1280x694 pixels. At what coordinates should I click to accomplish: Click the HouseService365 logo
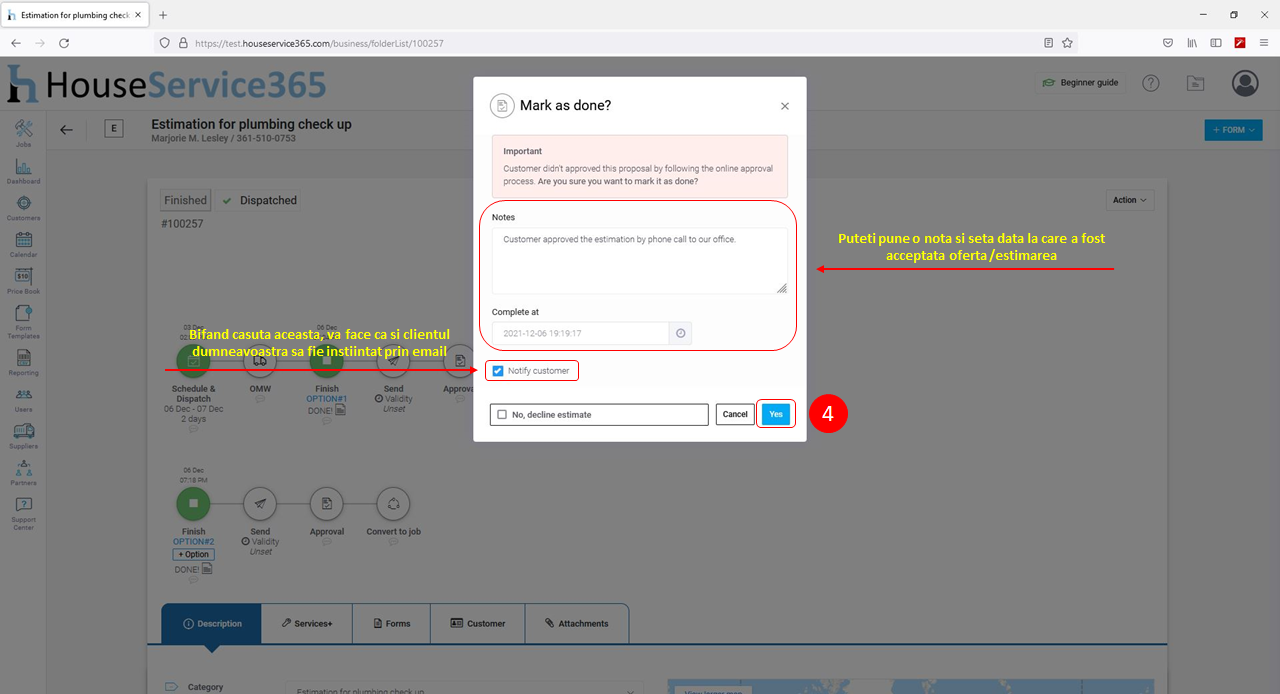click(167, 85)
